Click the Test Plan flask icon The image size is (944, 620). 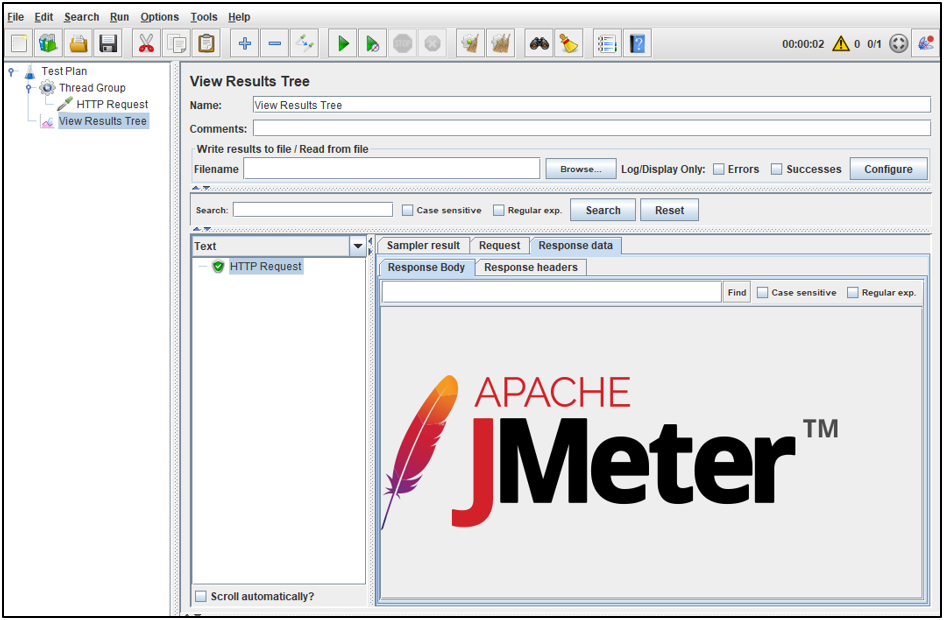pyautogui.click(x=30, y=72)
